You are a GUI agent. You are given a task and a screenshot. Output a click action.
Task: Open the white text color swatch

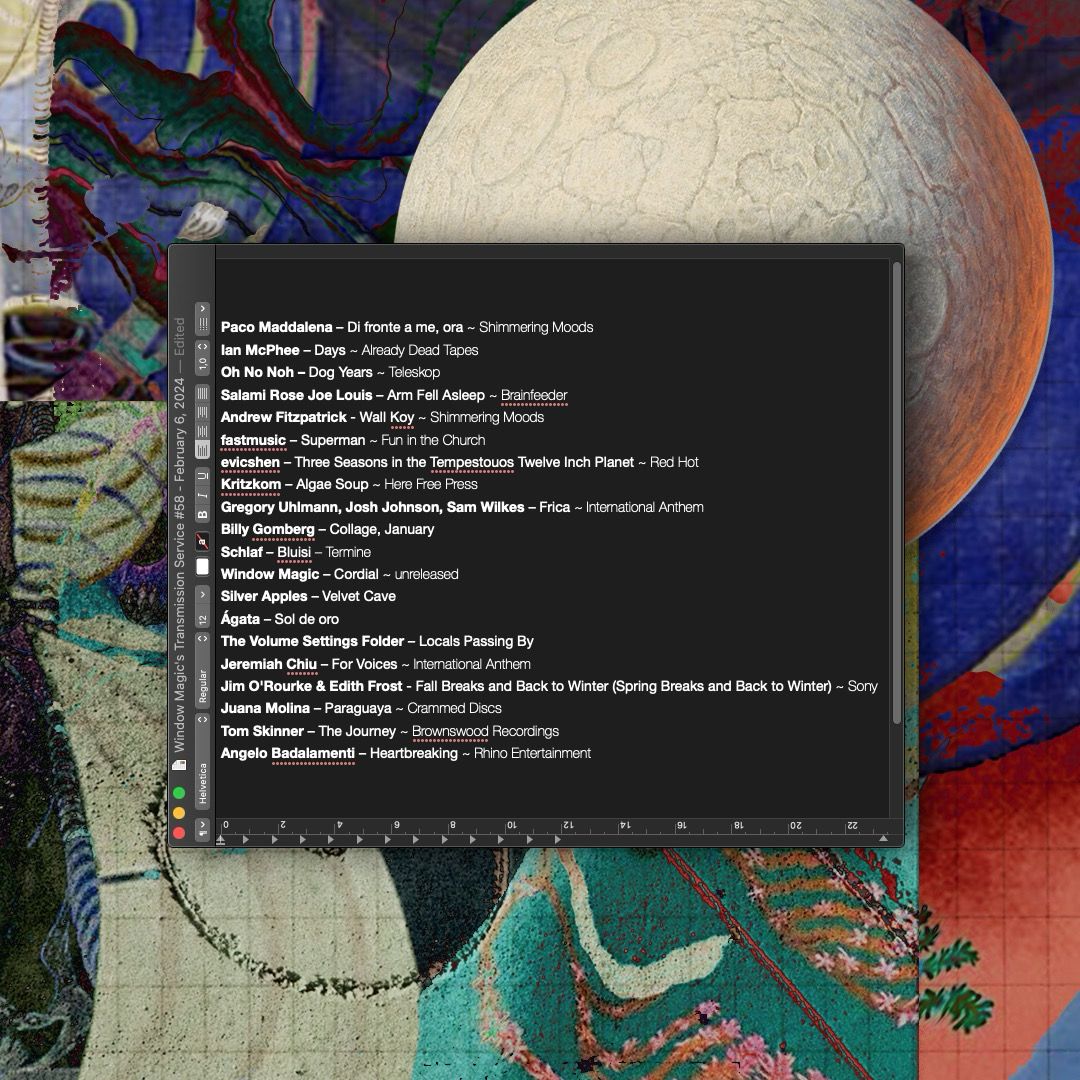pyautogui.click(x=202, y=566)
